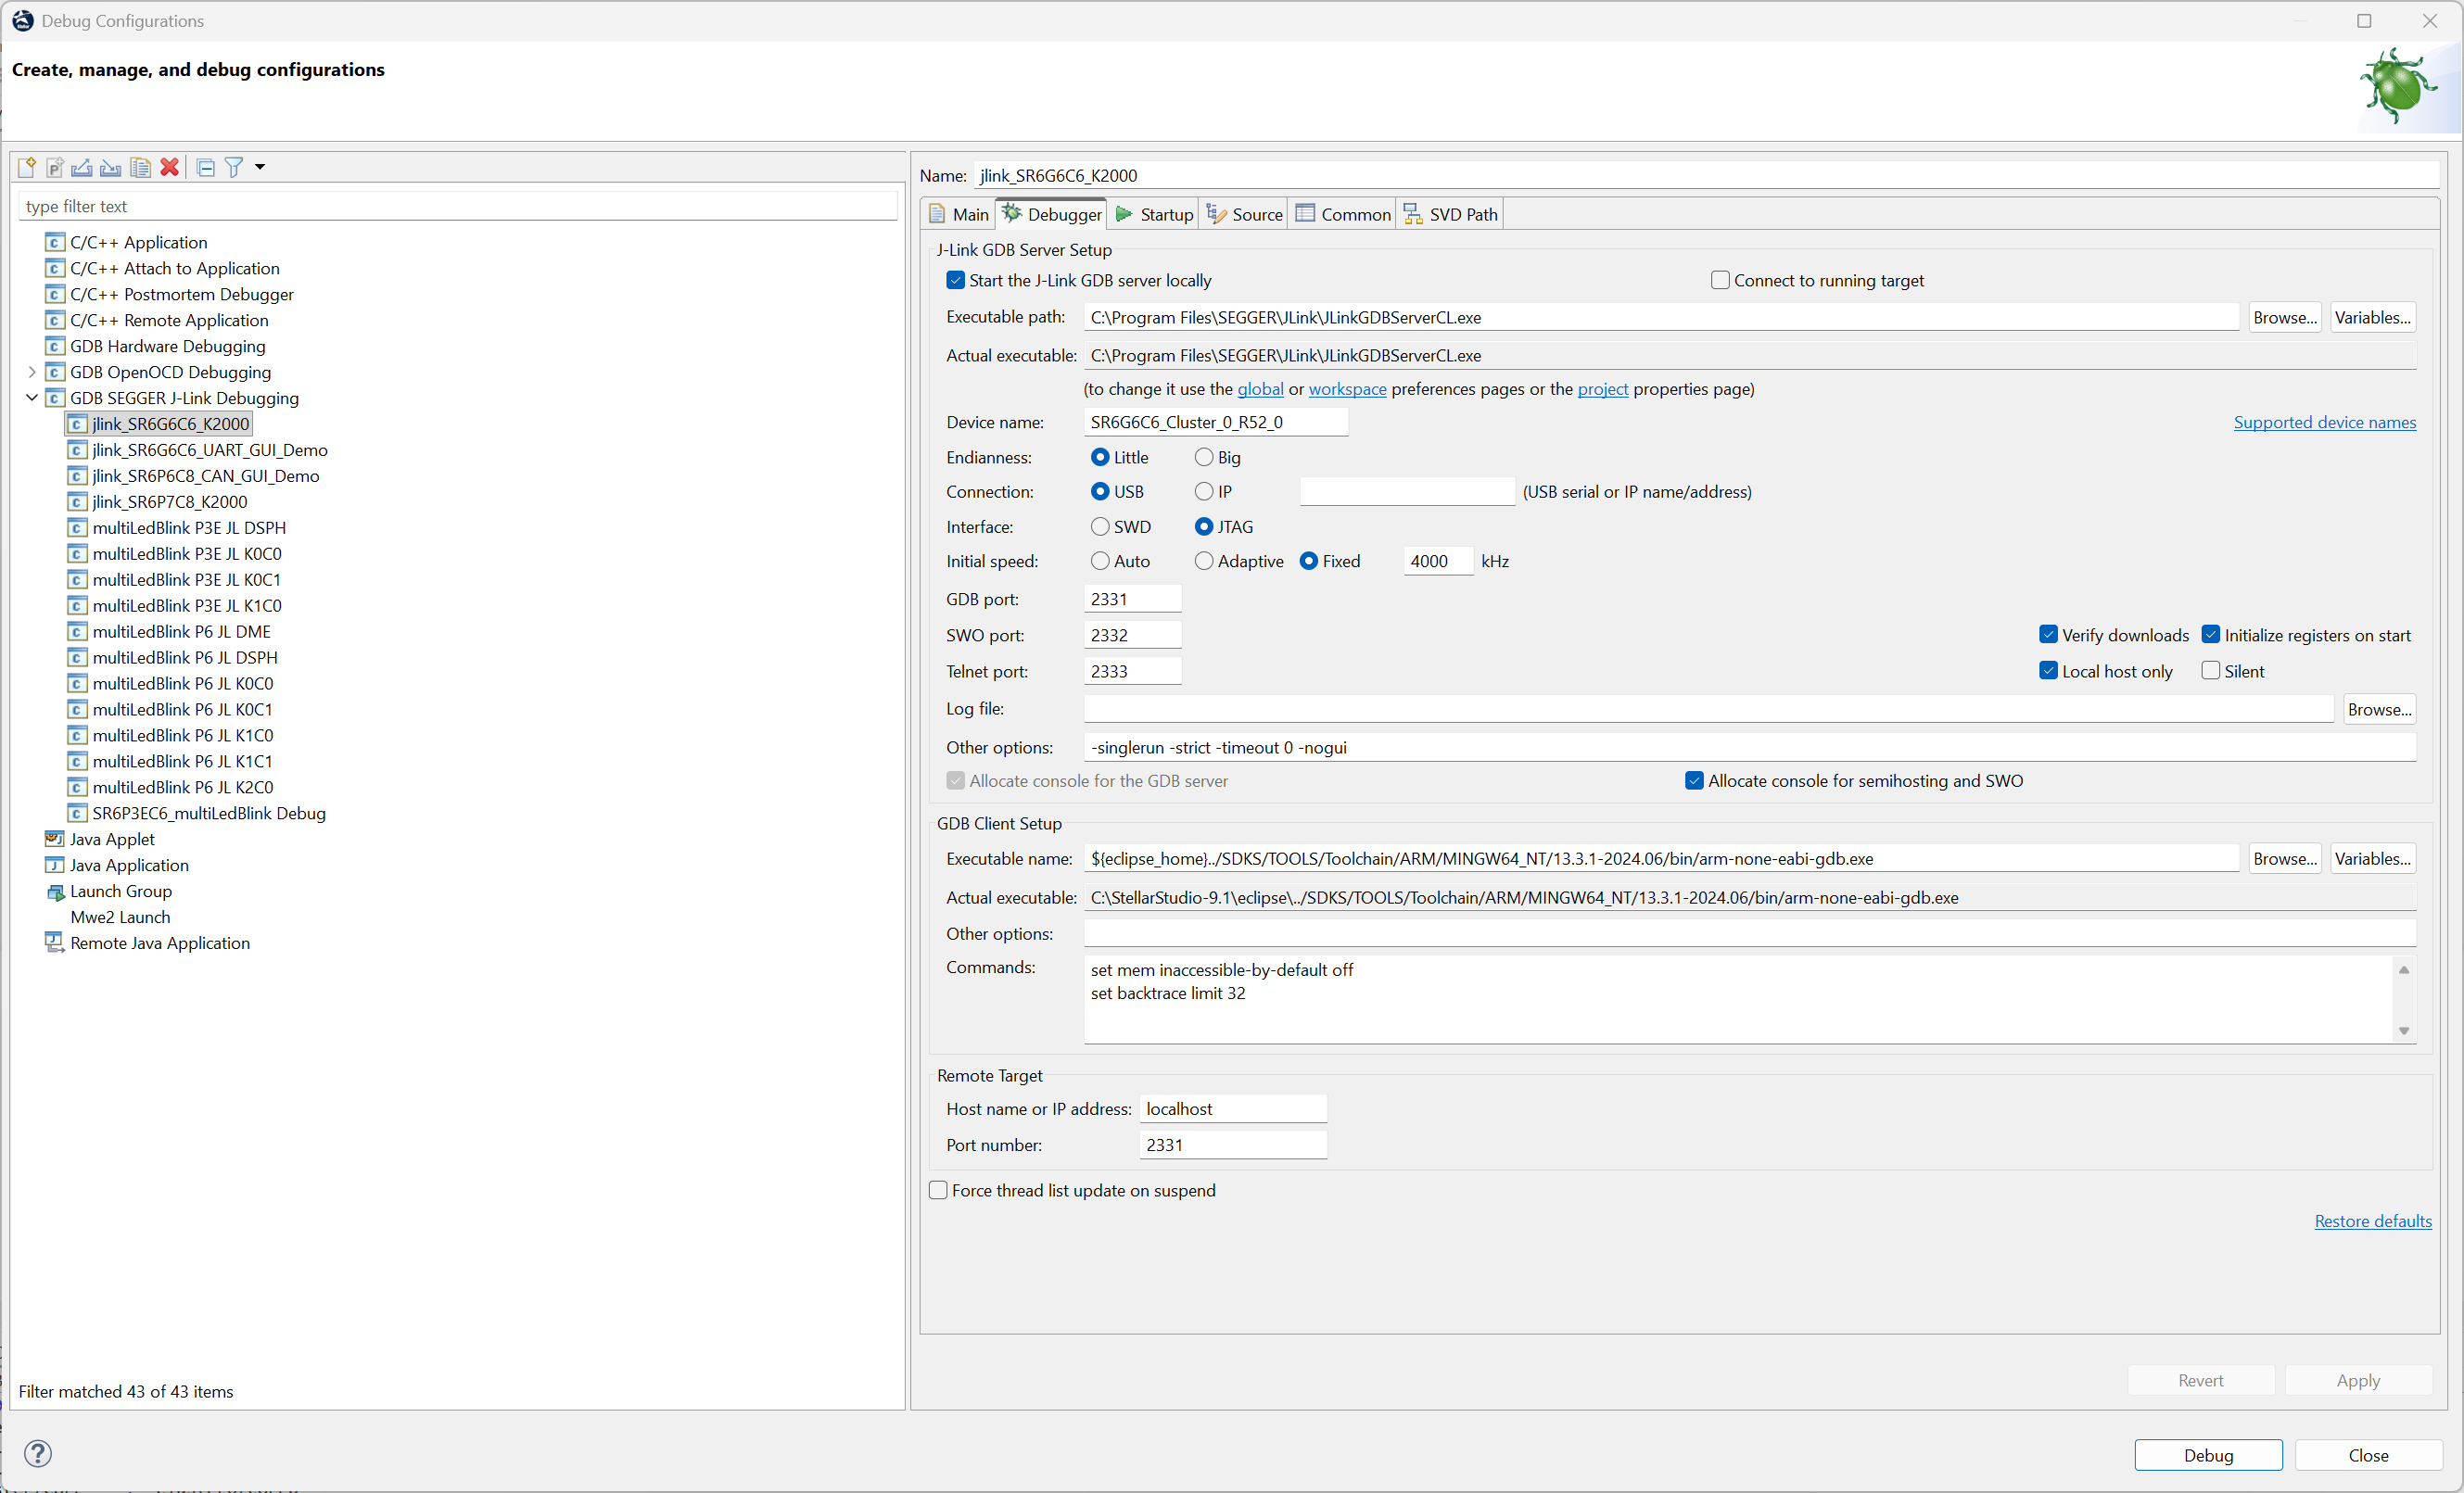Select SR6P3EC6_multiLedBlink Debug configuration
The image size is (2464, 1493).
197,814
